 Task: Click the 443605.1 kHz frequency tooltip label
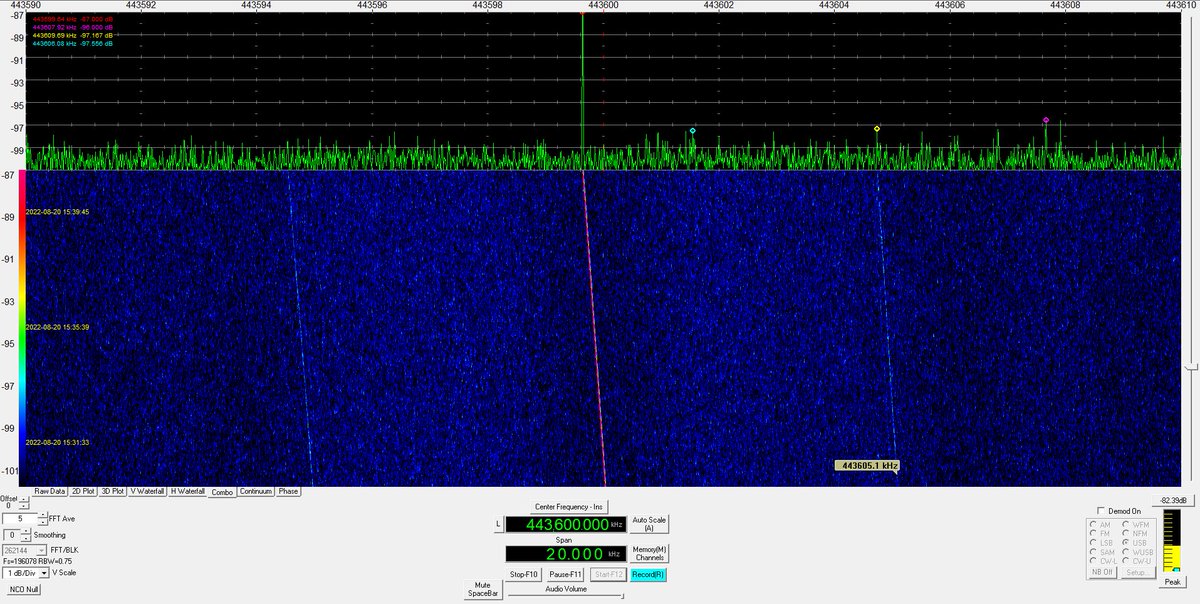867,465
